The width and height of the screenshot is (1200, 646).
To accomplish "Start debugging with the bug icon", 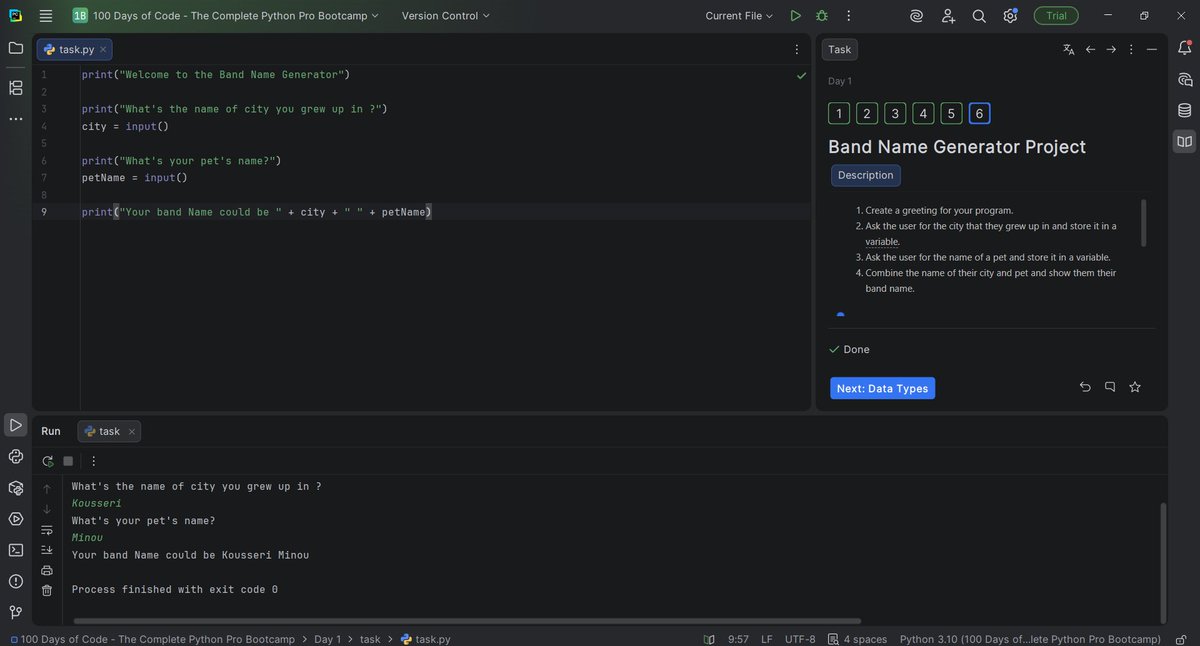I will [822, 16].
